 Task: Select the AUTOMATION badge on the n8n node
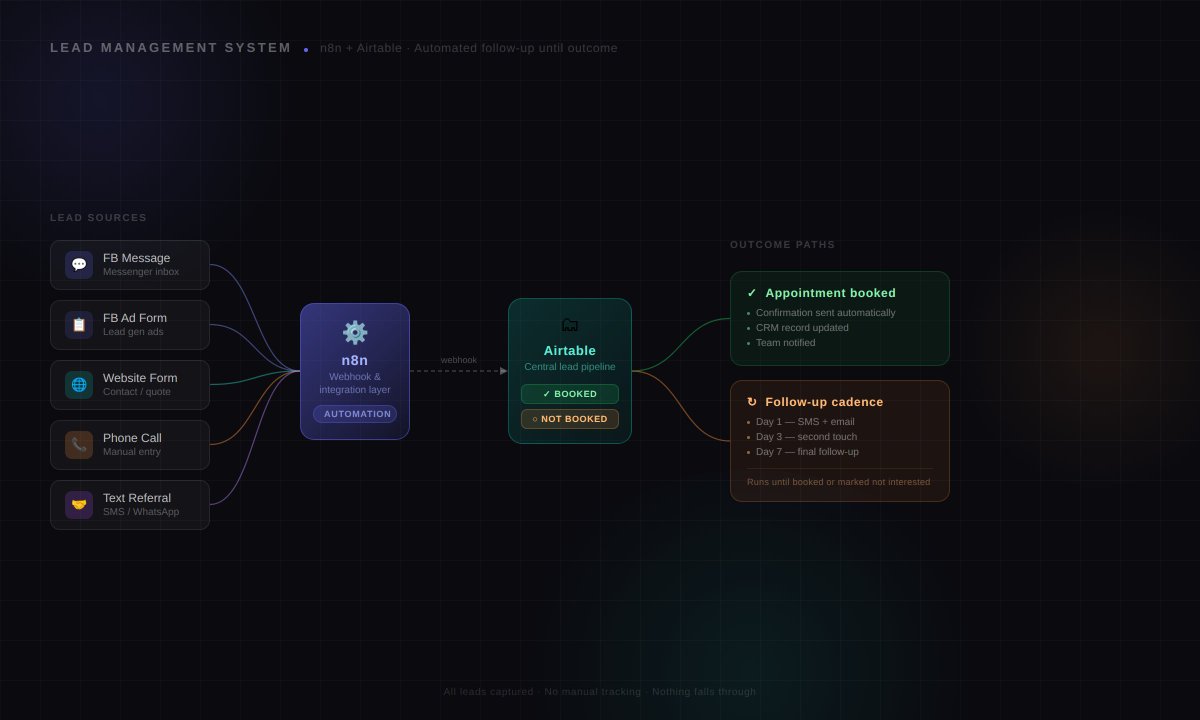pos(355,414)
